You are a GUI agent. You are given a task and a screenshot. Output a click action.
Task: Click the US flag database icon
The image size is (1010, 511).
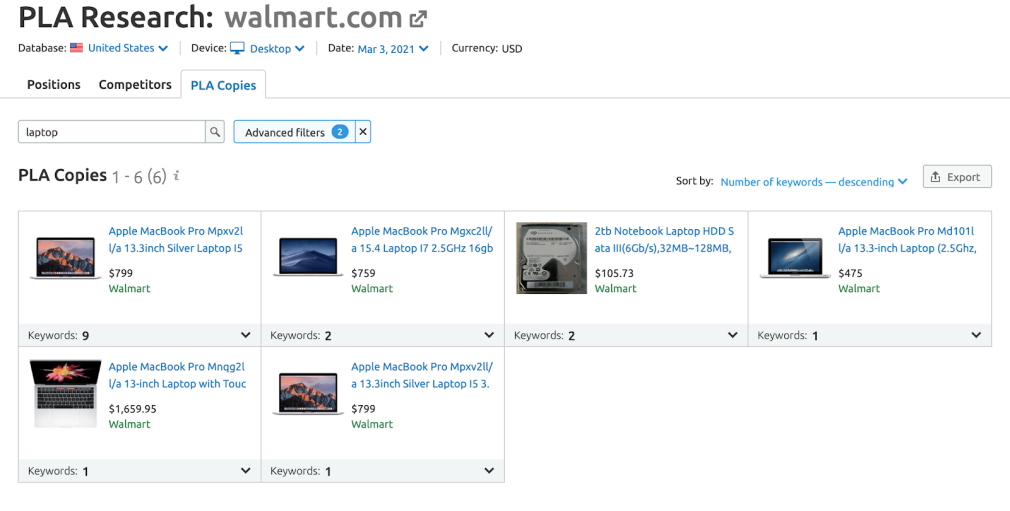coord(76,48)
